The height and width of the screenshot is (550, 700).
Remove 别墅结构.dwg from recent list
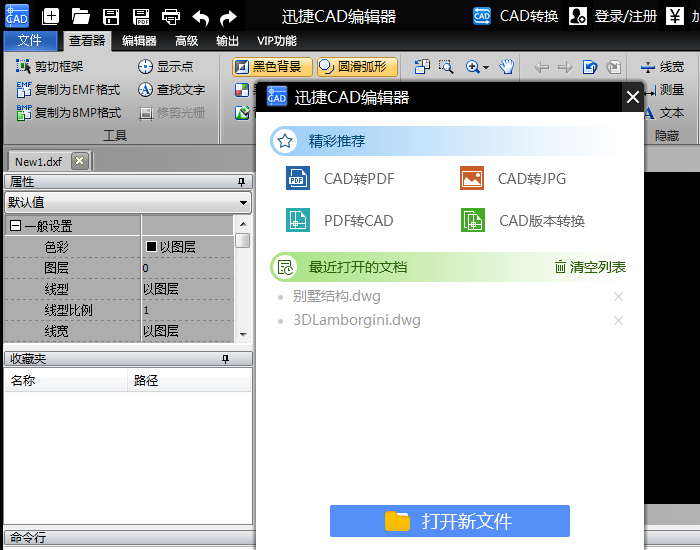618,296
